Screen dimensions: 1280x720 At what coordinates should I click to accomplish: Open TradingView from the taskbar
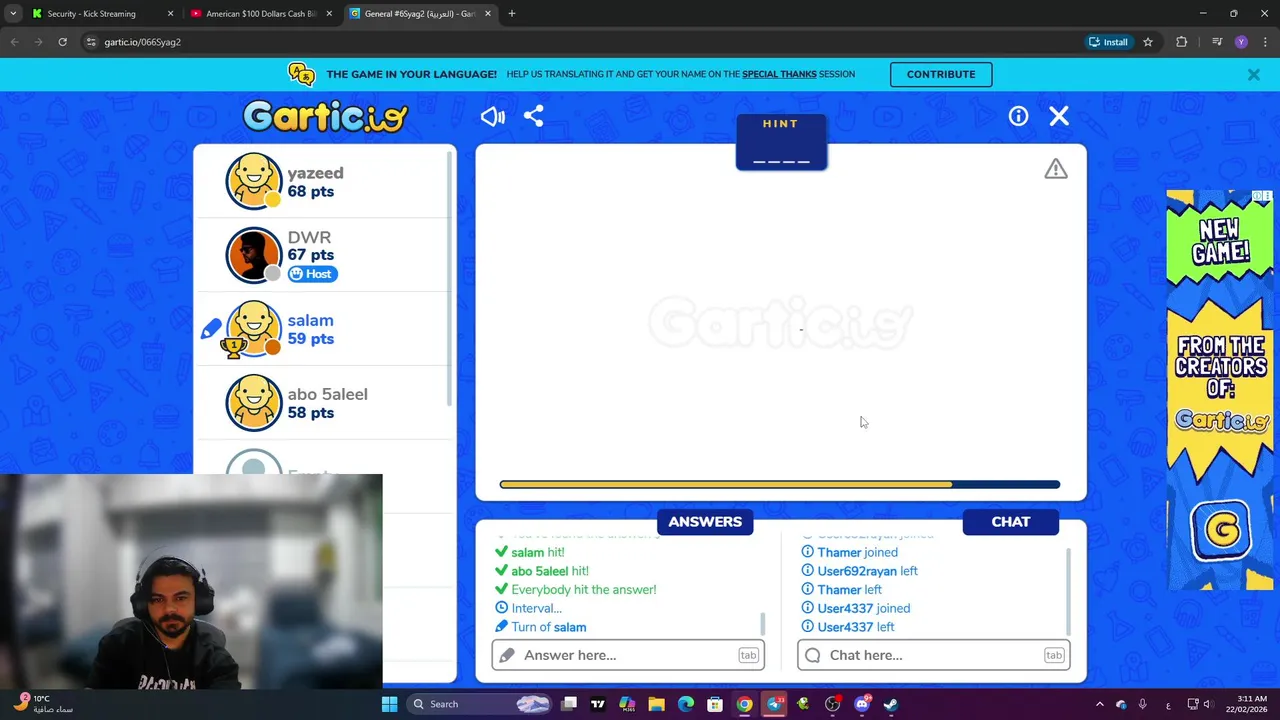pyautogui.click(x=598, y=704)
